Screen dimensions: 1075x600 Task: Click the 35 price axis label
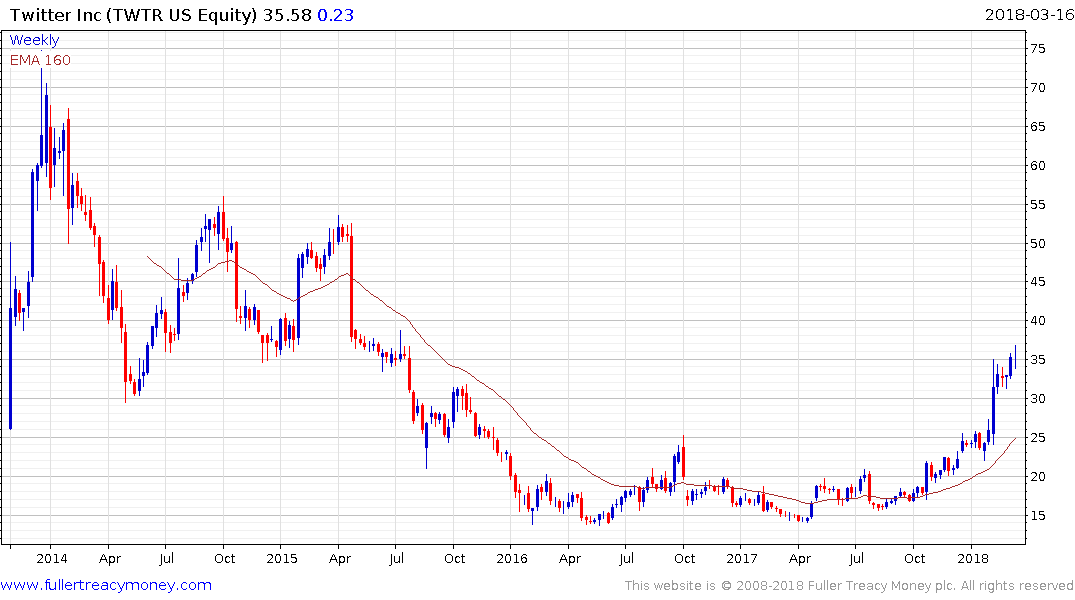point(1037,360)
